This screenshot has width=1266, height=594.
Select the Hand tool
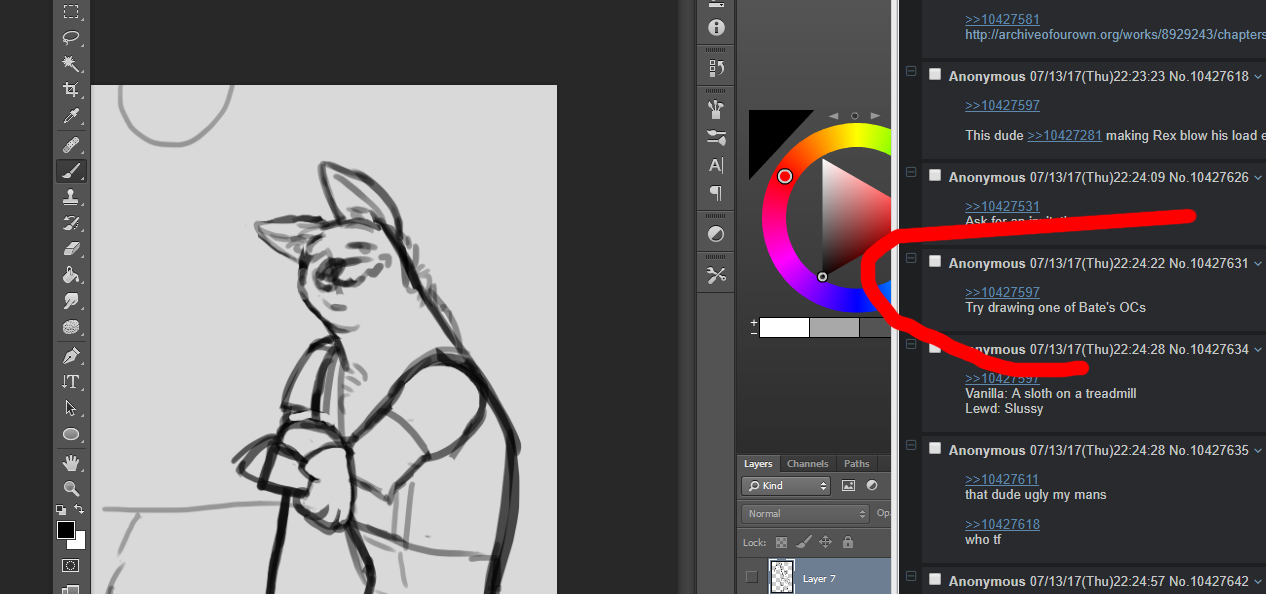coord(71,462)
